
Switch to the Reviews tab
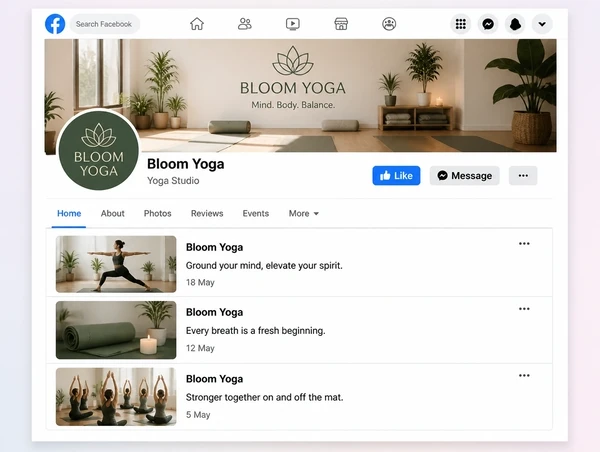coord(207,214)
